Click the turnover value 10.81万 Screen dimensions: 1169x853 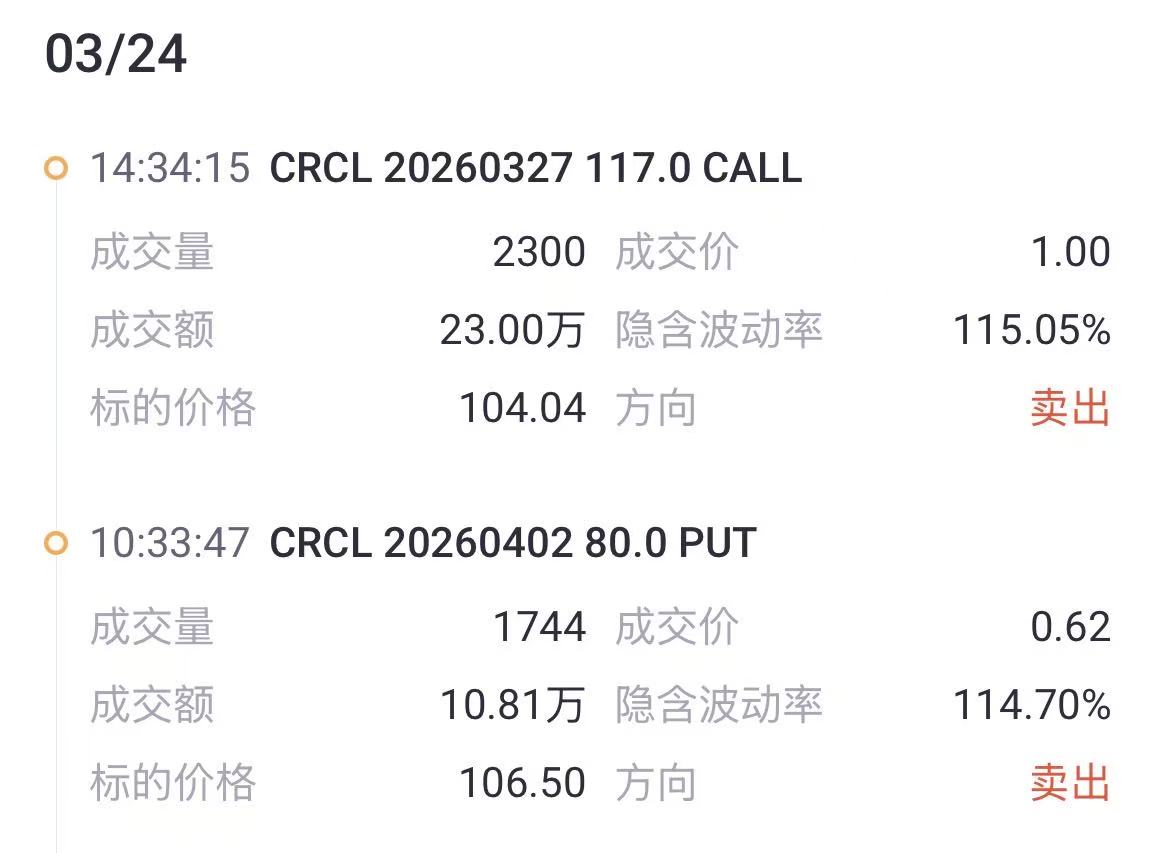click(x=512, y=705)
